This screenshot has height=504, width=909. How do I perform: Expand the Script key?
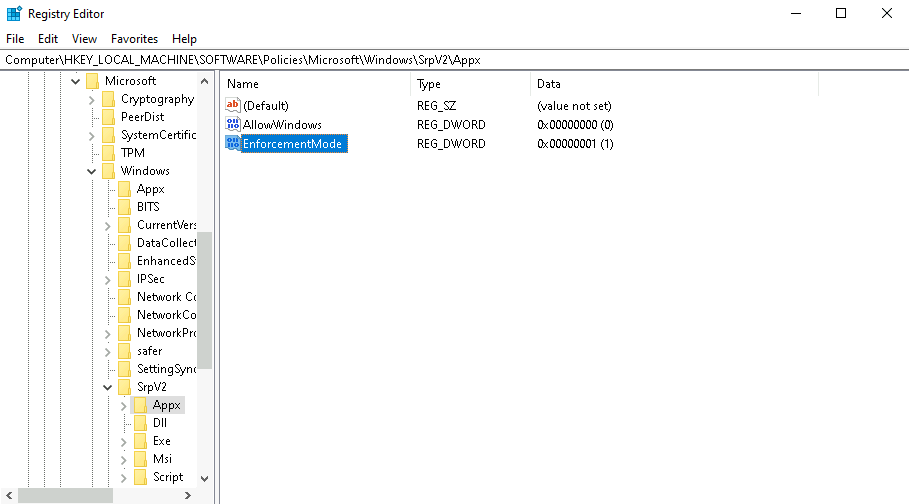tap(123, 477)
